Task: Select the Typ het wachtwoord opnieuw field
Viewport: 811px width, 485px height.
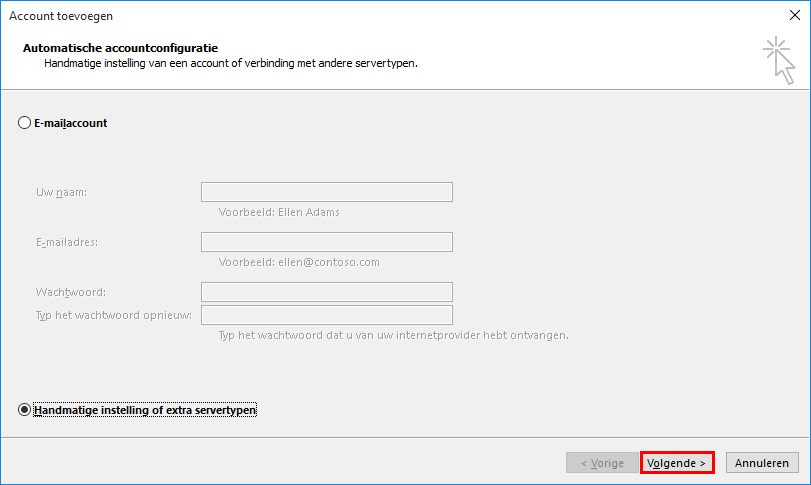Action: point(326,315)
